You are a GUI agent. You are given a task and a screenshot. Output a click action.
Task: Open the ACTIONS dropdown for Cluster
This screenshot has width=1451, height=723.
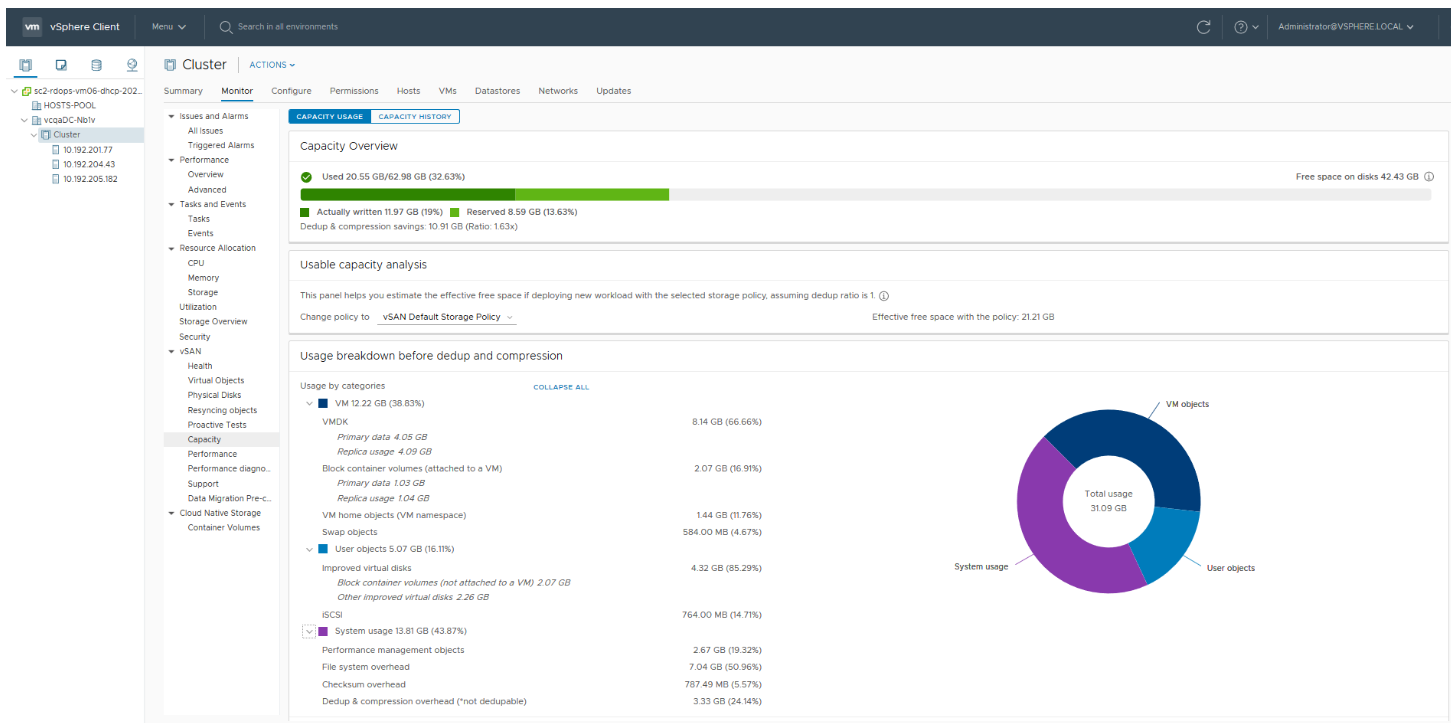pos(272,65)
